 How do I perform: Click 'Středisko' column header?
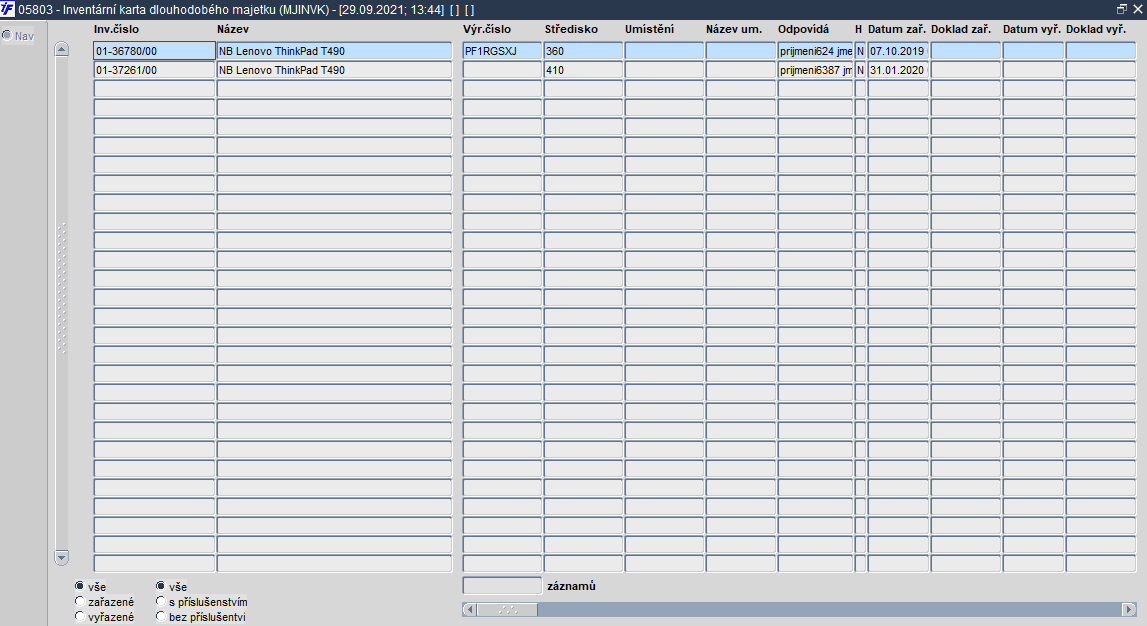571,29
